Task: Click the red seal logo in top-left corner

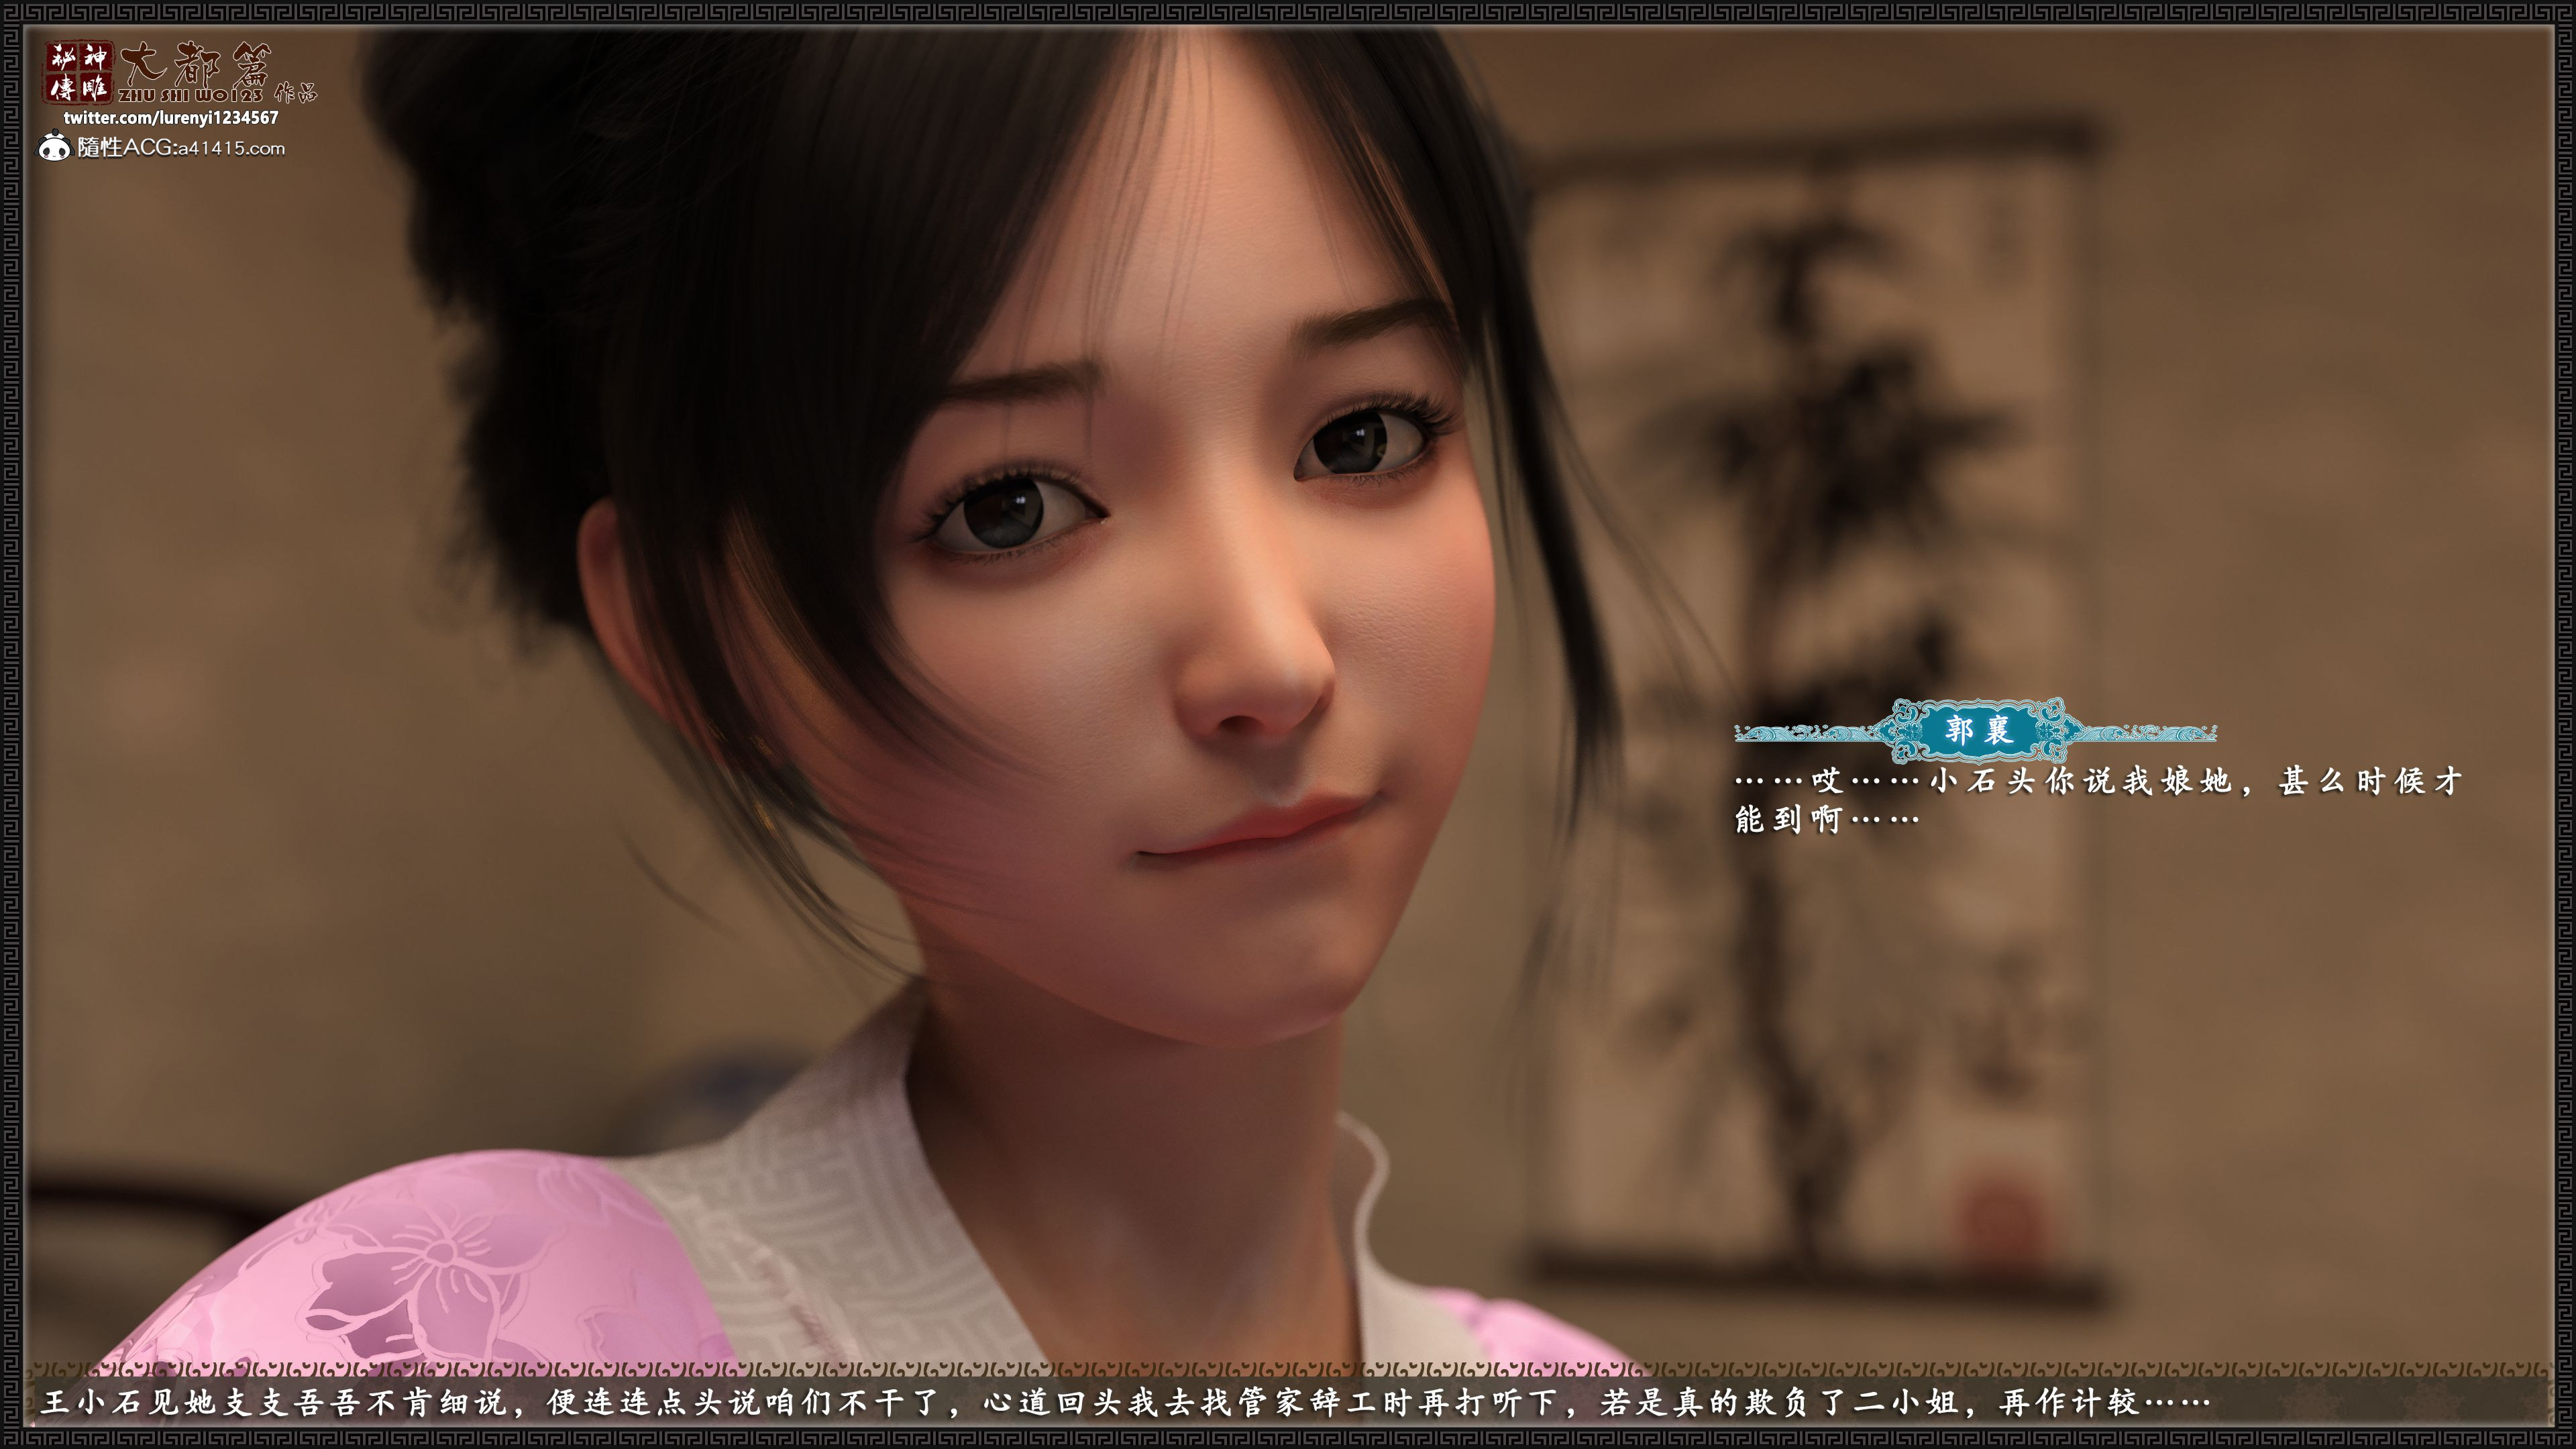Action: click(78, 72)
